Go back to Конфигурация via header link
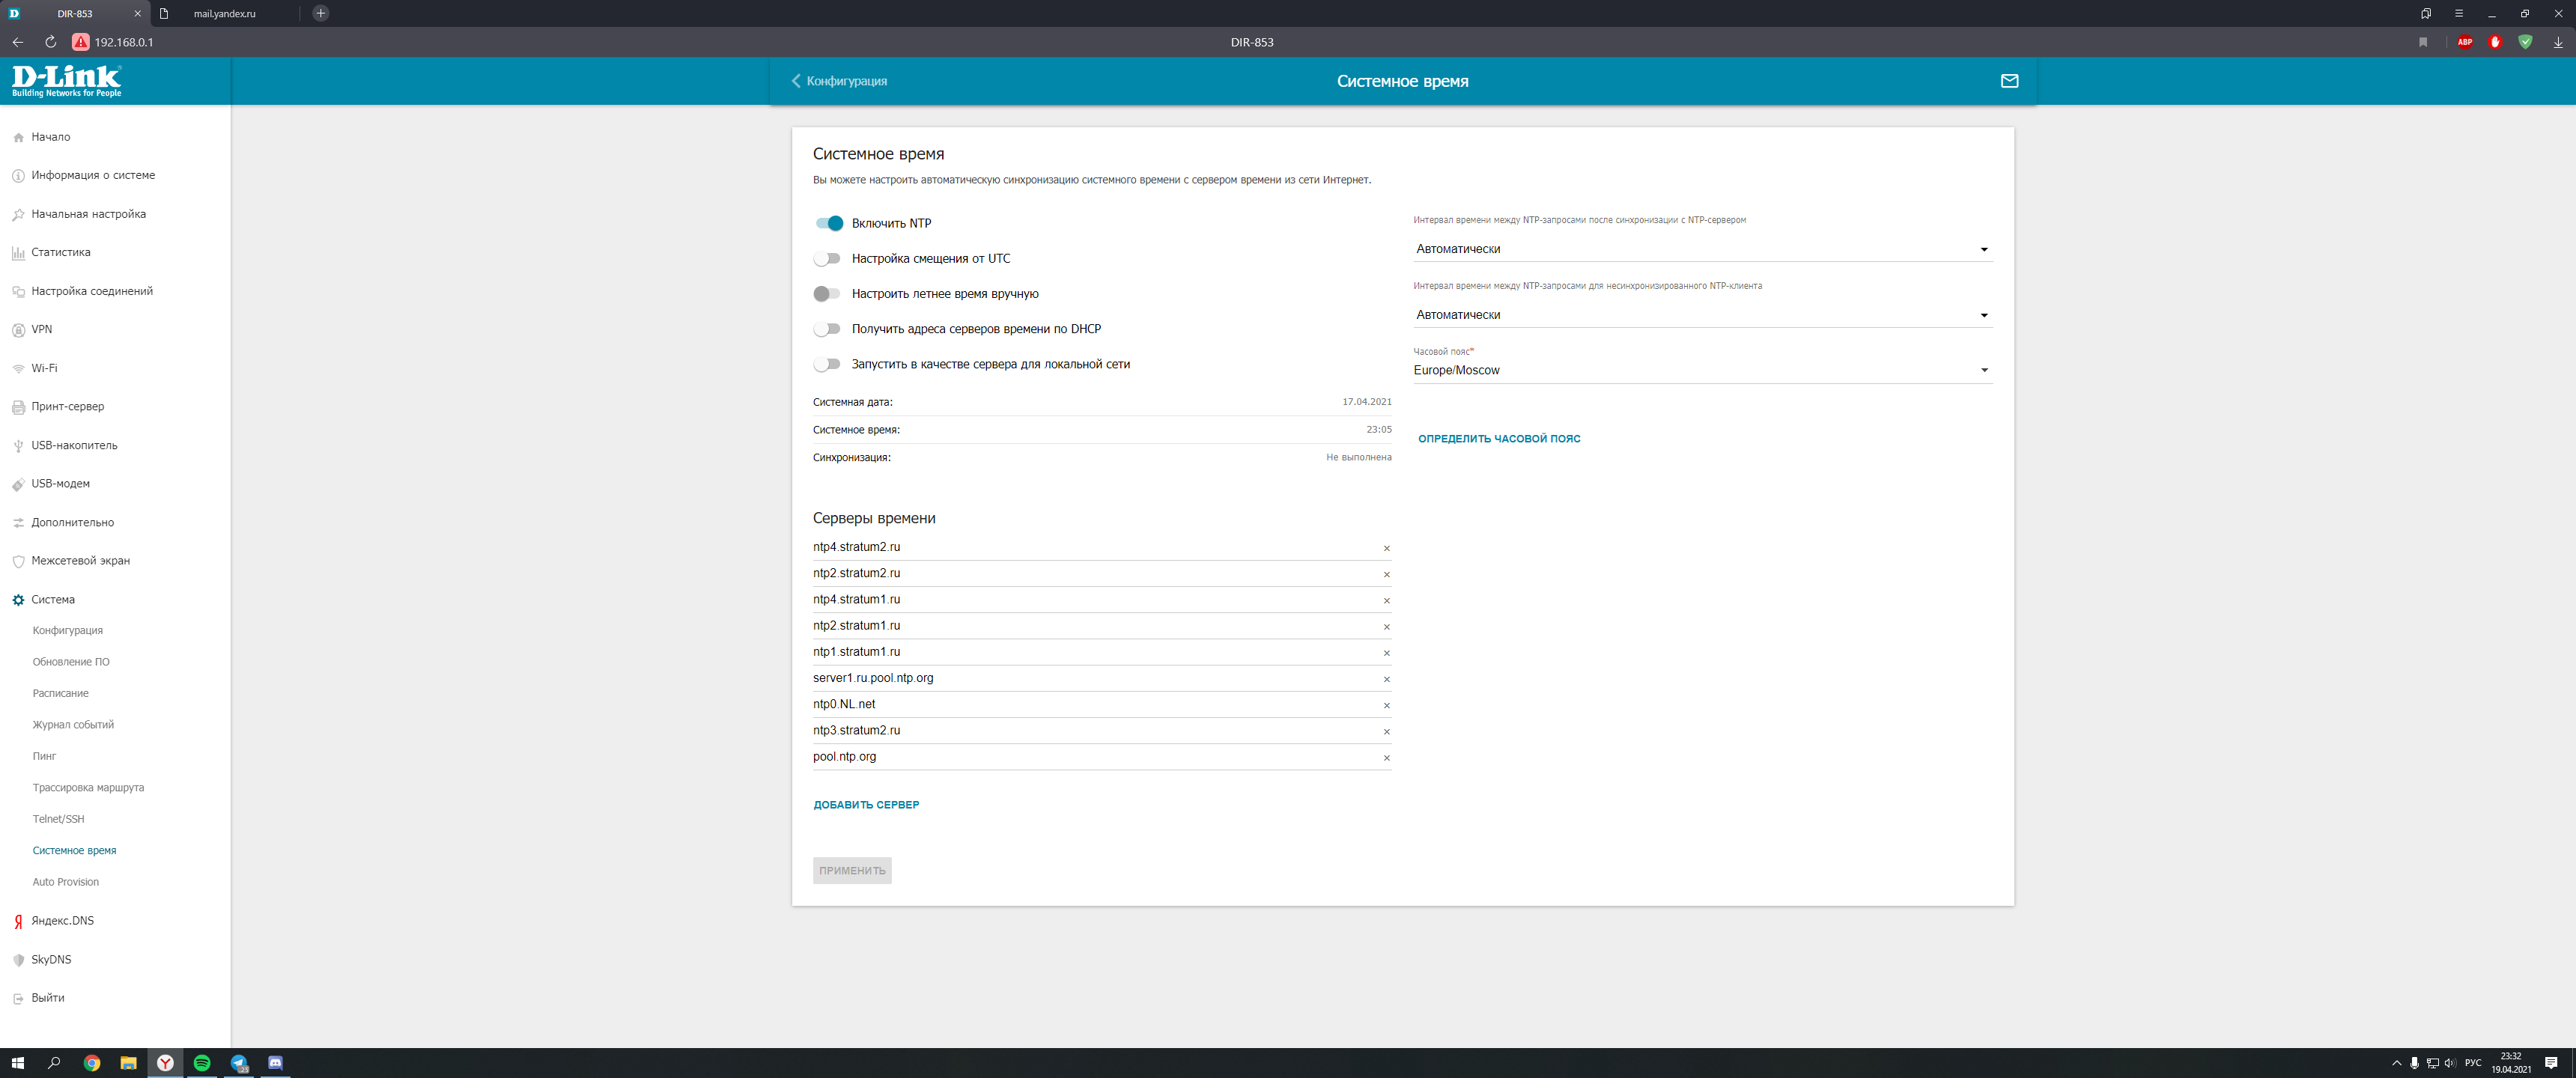2576x1078 pixels. click(839, 81)
